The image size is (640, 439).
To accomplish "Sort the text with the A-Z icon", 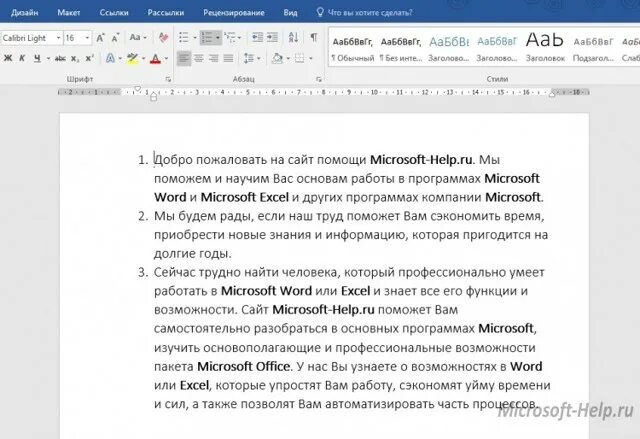I will point(293,38).
